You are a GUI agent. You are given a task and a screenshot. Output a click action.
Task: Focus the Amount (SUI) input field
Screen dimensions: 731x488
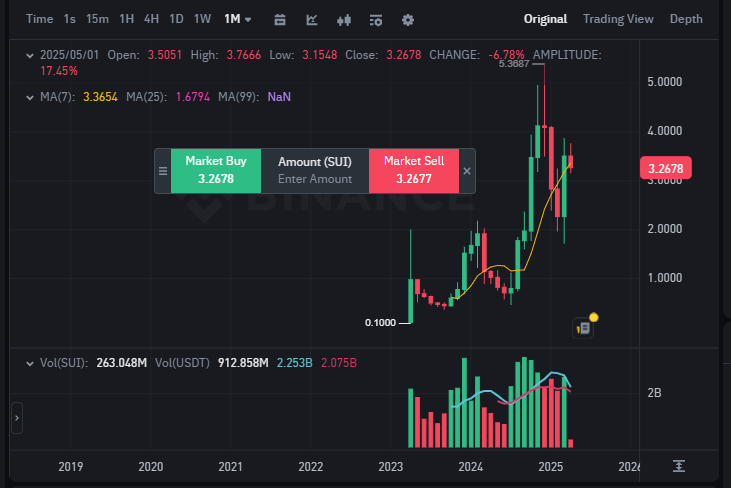[x=315, y=171]
